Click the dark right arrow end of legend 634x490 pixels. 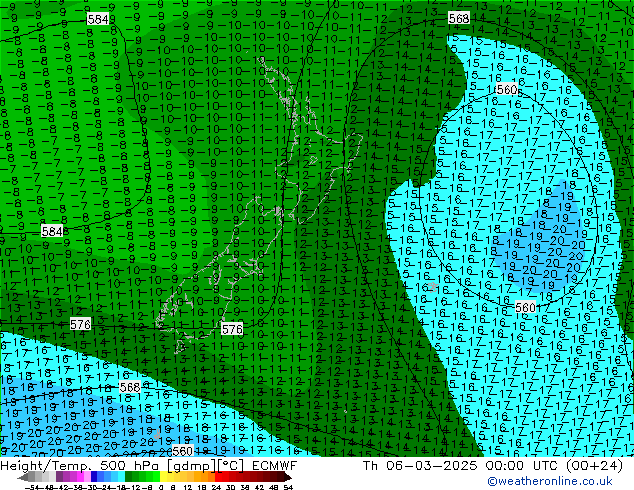tap(287, 477)
